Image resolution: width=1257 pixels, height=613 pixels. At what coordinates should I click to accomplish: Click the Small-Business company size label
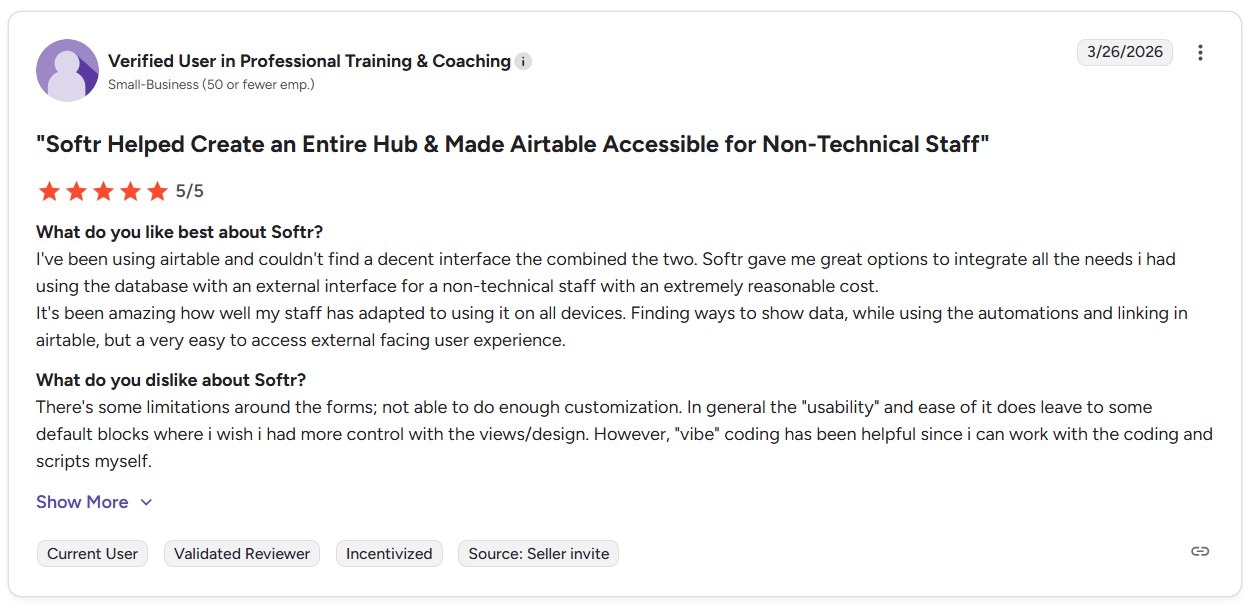point(211,85)
